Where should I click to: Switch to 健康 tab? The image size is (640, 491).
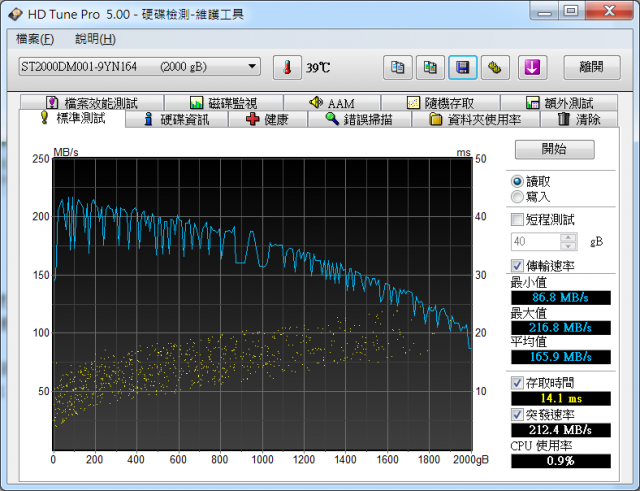tap(267, 120)
